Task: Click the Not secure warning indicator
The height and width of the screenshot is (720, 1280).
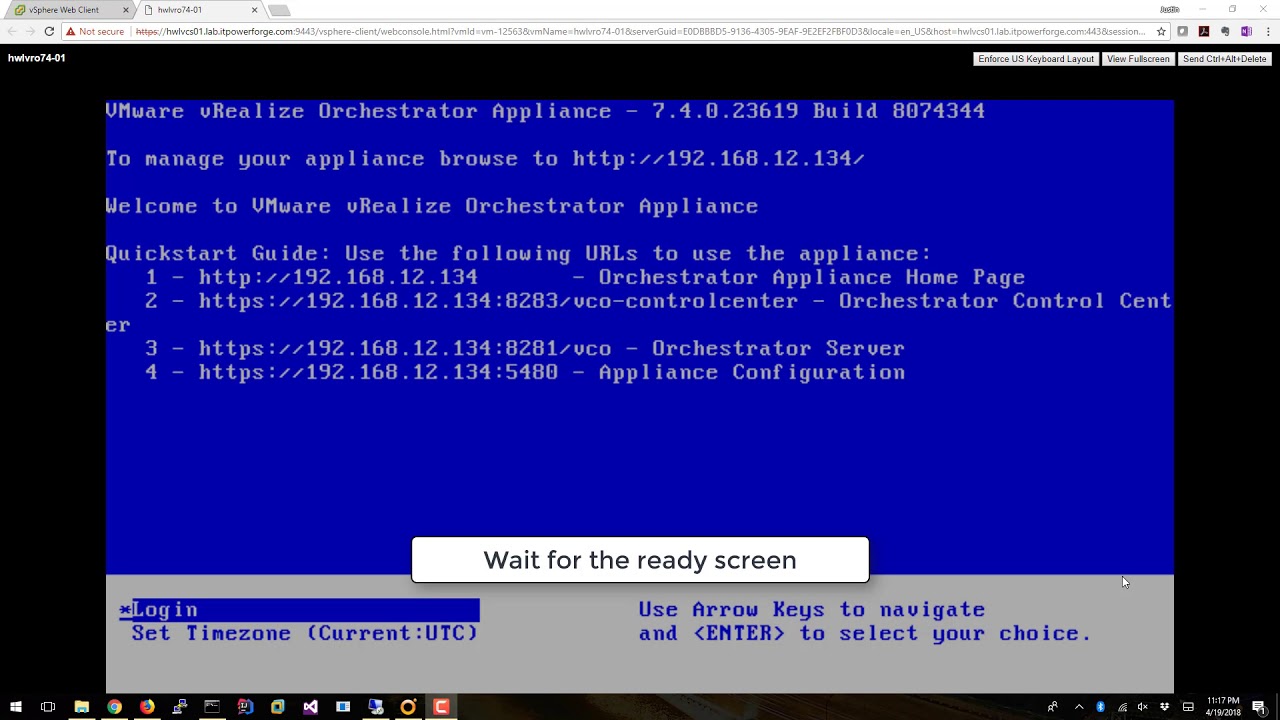Action: click(95, 32)
